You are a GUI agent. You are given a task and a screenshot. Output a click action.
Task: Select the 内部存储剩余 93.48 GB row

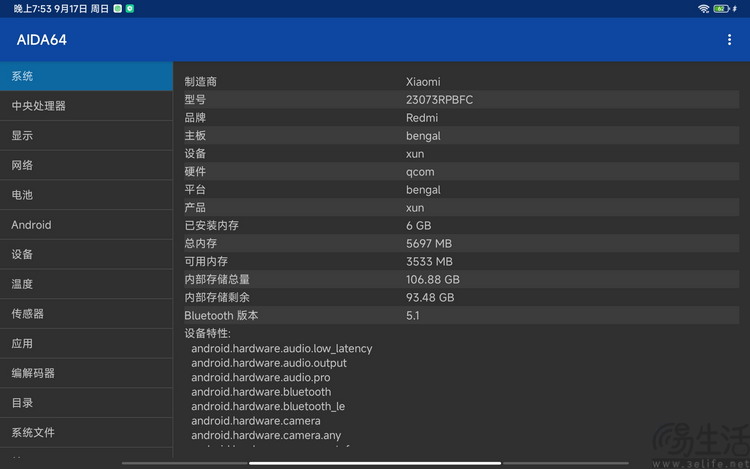click(462, 297)
